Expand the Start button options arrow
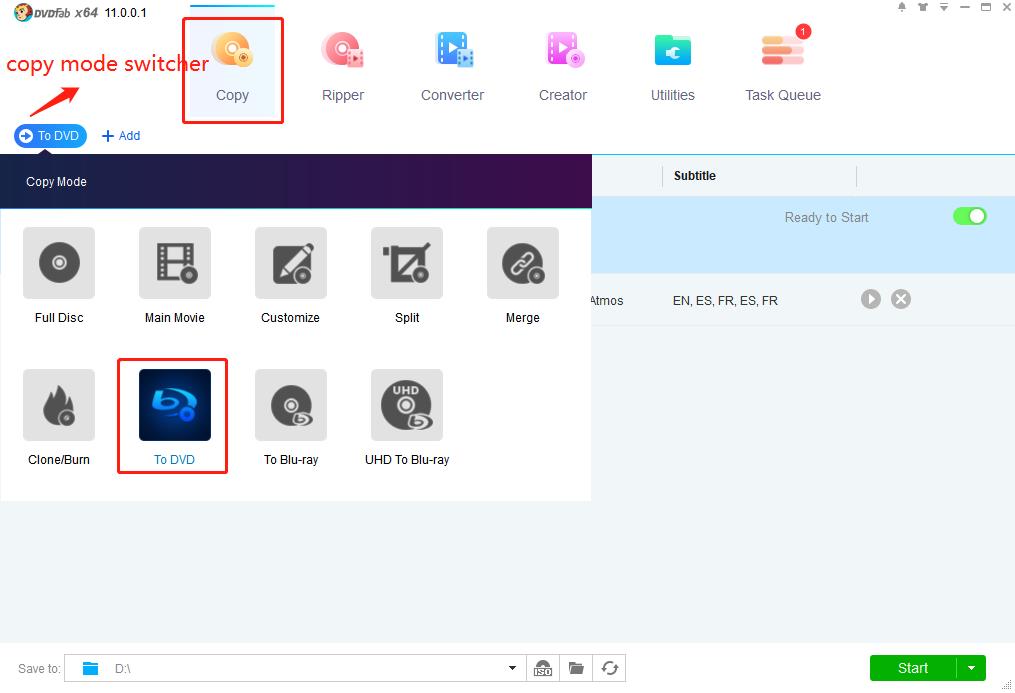 (969, 668)
